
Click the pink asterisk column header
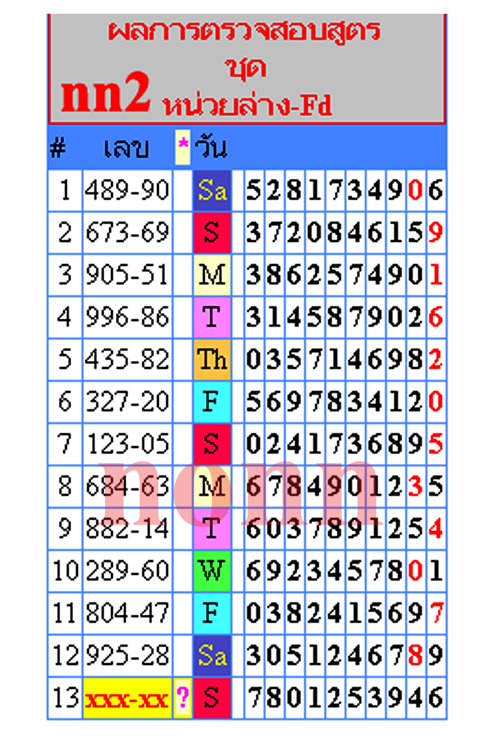(183, 147)
